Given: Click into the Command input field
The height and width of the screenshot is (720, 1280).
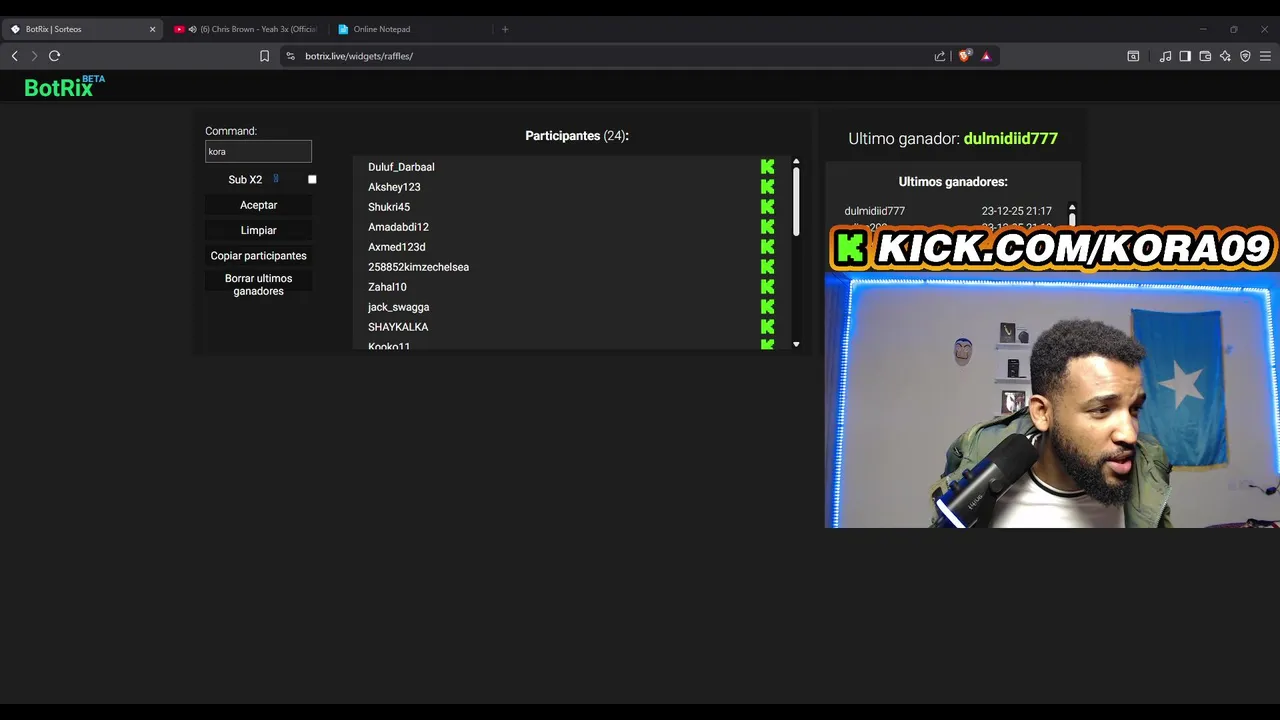Looking at the screenshot, I should pyautogui.click(x=258, y=151).
